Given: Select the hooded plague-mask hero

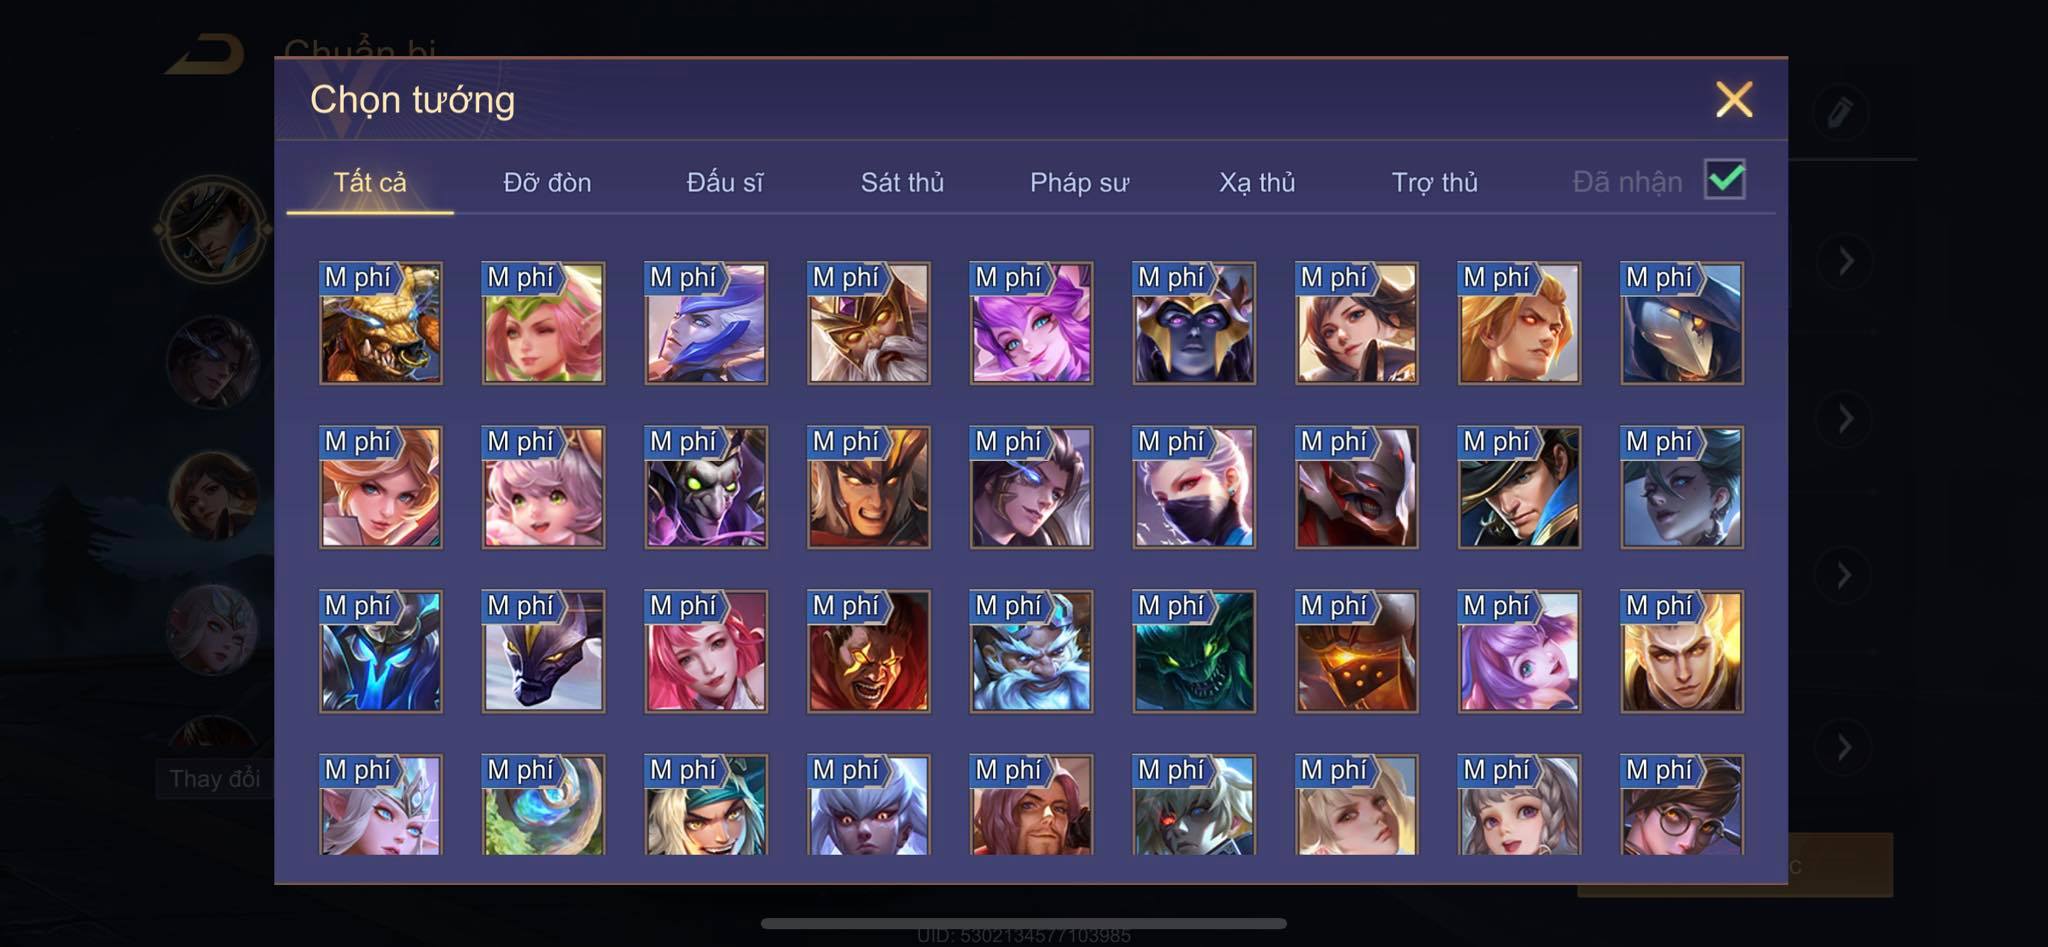Looking at the screenshot, I should pyautogui.click(x=1682, y=323).
